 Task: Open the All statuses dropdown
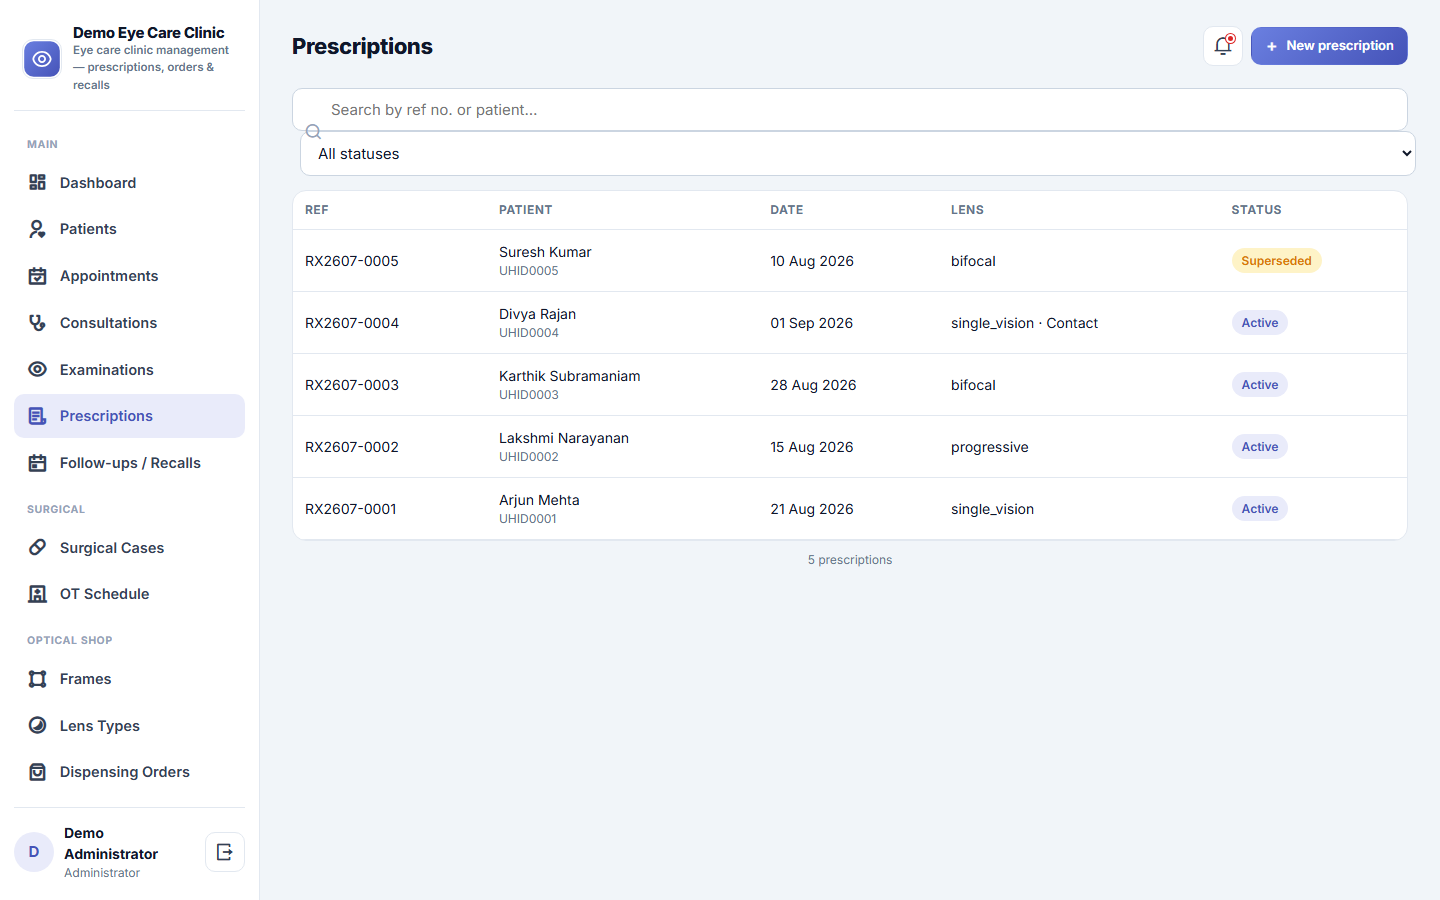click(858, 154)
